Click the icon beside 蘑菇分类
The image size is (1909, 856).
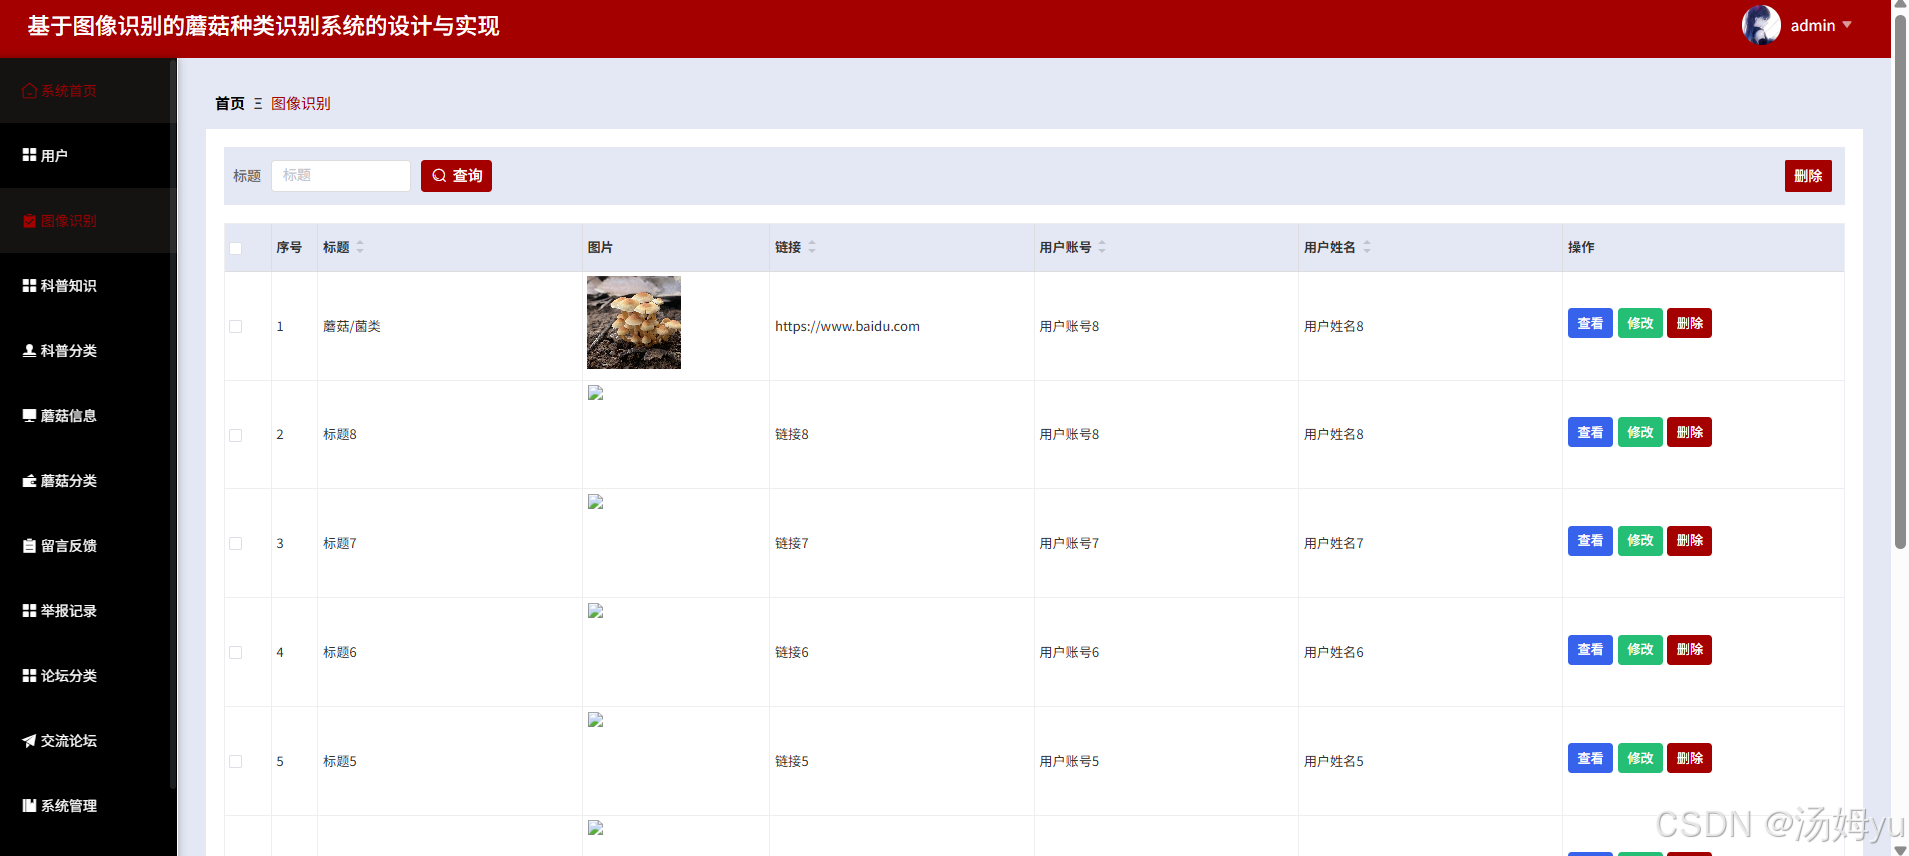(x=29, y=481)
